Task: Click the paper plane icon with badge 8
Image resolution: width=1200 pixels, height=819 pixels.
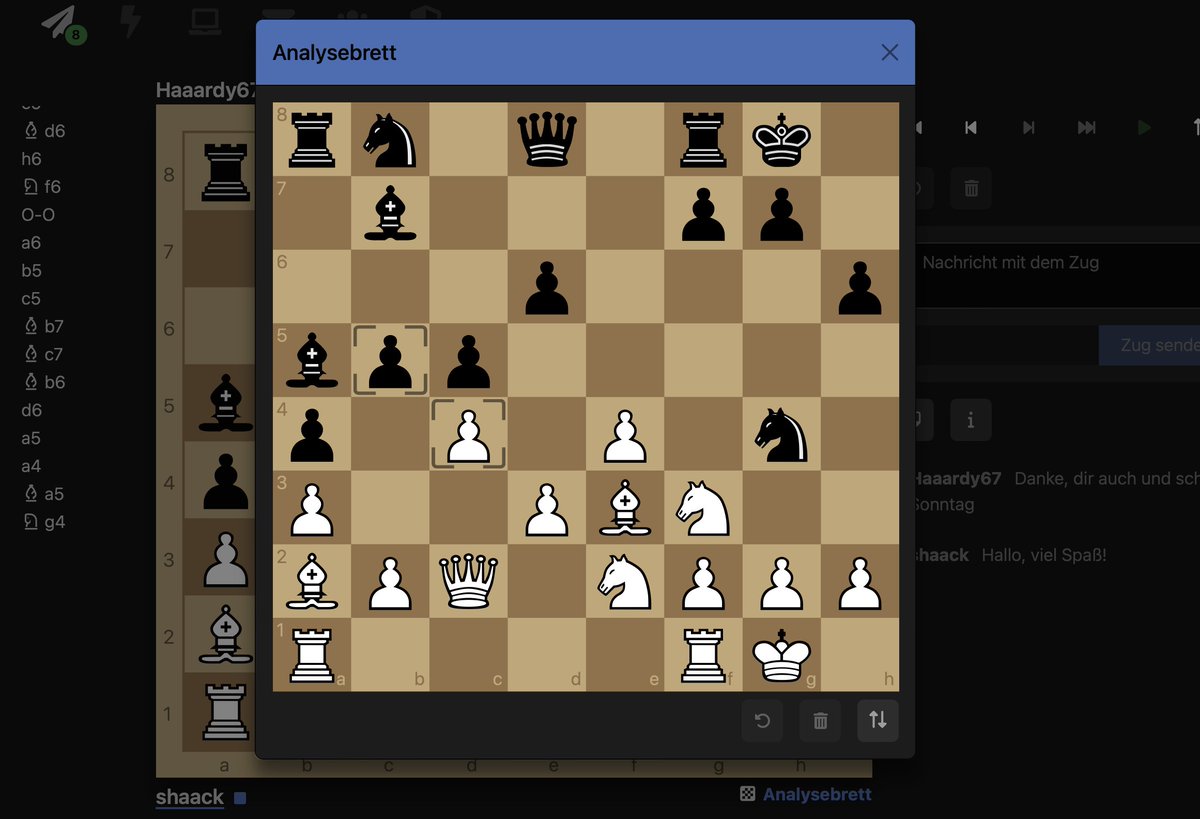Action: click(58, 23)
